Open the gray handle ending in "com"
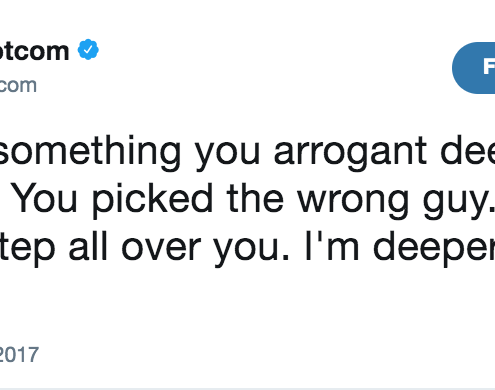The image size is (495, 390). point(18,85)
